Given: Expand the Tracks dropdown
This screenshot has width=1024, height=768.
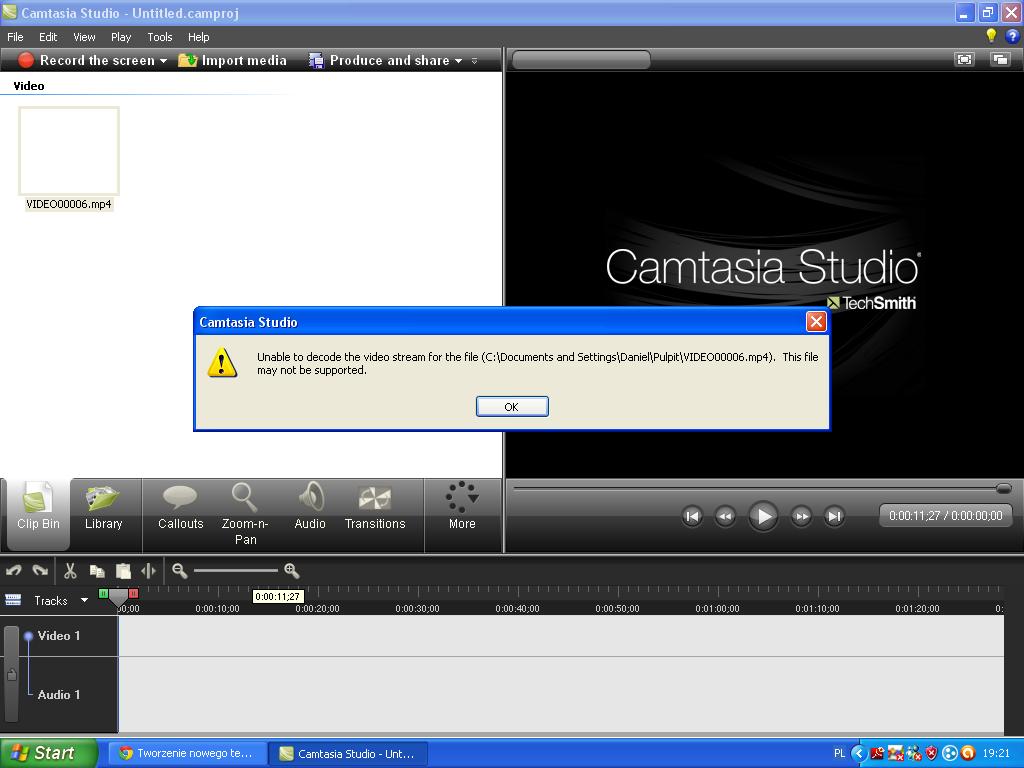Looking at the screenshot, I should point(84,600).
